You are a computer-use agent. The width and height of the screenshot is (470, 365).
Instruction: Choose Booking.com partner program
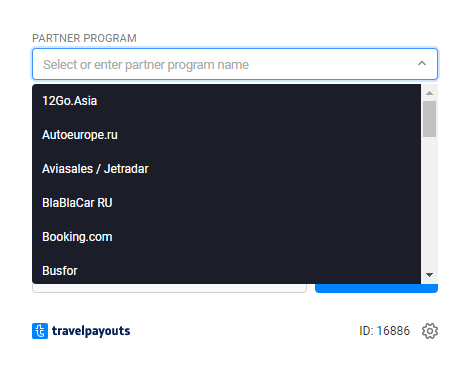coord(227,237)
